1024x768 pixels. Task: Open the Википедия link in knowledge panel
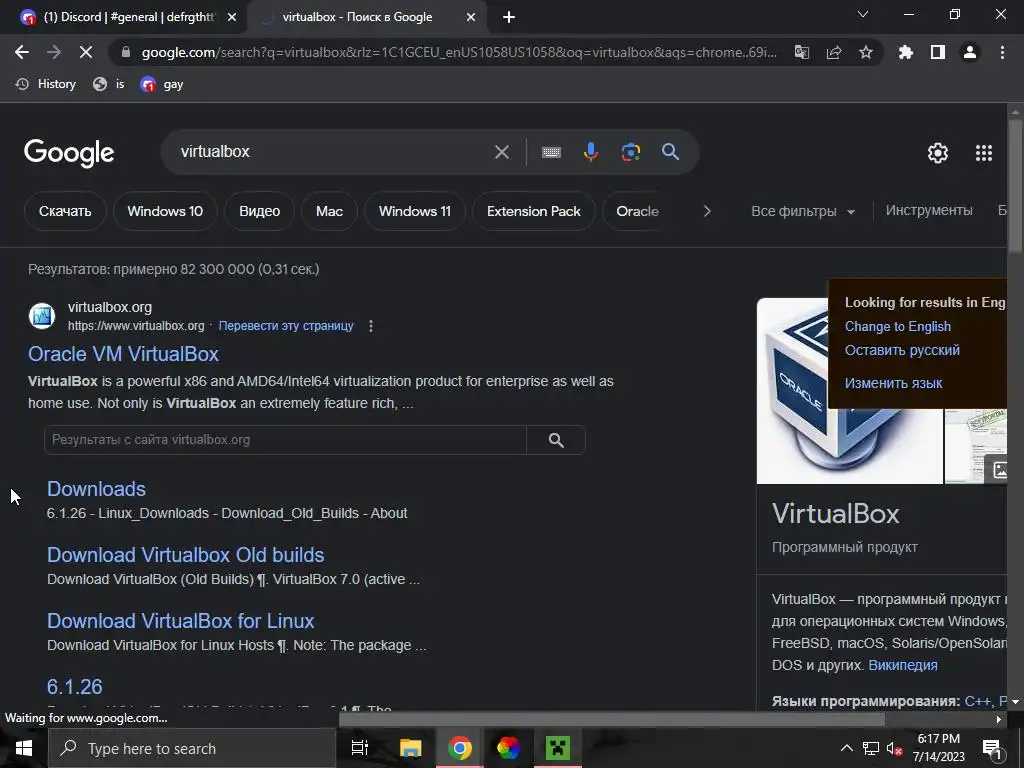tap(903, 665)
